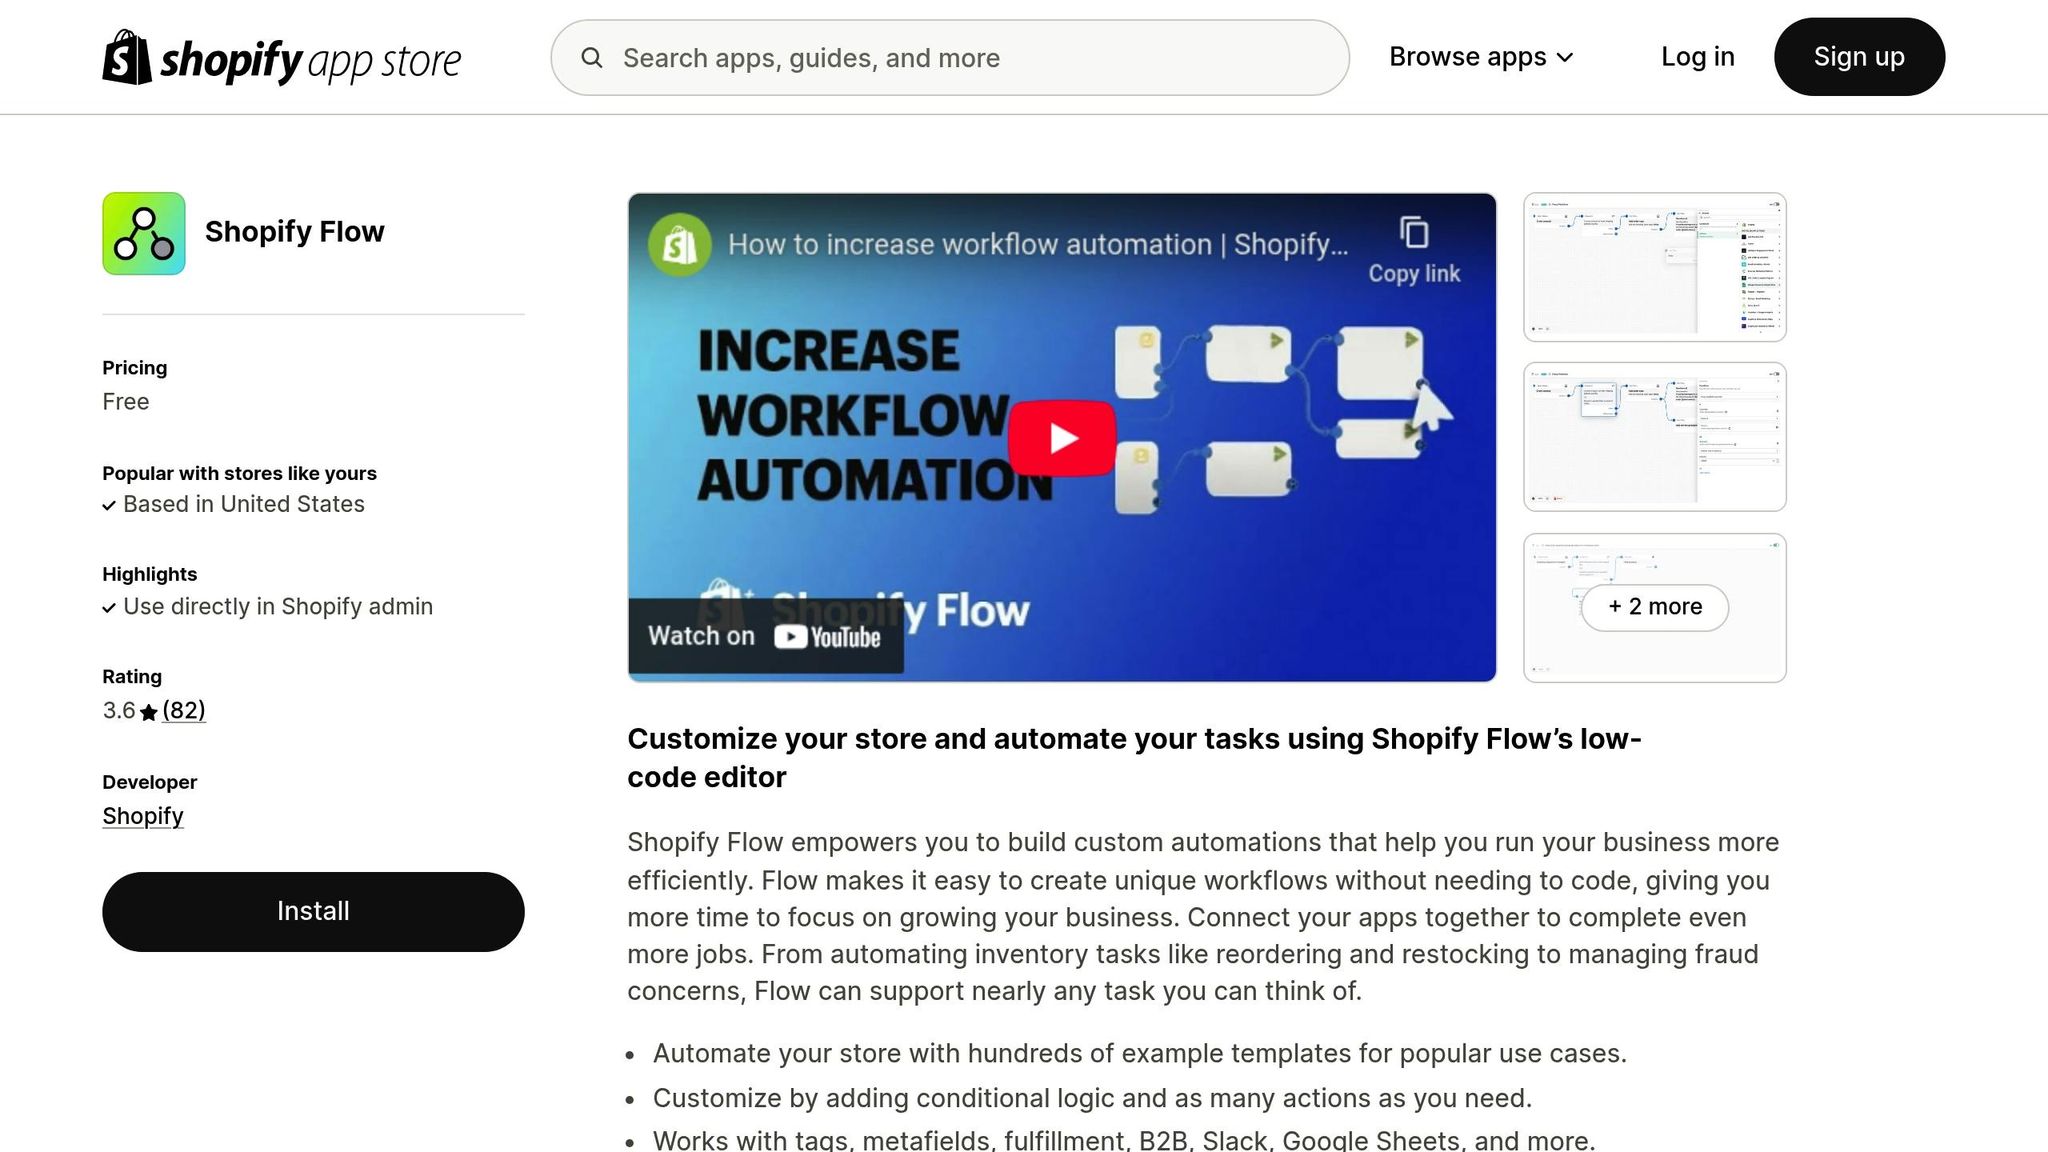2048x1152 pixels.
Task: Click the Install button
Action: pos(313,911)
